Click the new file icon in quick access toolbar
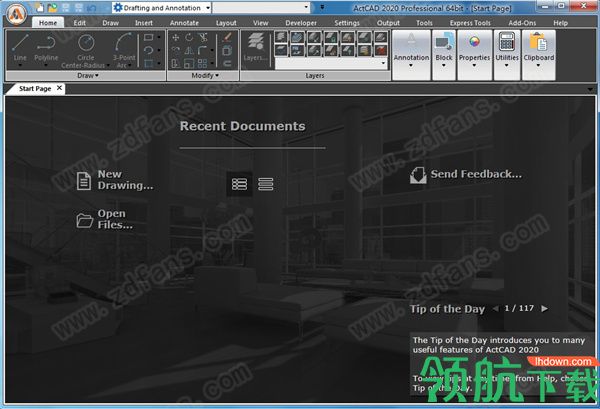600x409 pixels. coord(40,8)
